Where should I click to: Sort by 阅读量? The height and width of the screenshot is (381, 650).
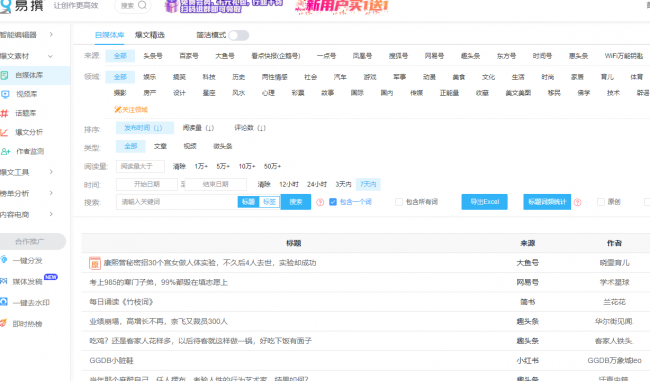[x=198, y=128]
